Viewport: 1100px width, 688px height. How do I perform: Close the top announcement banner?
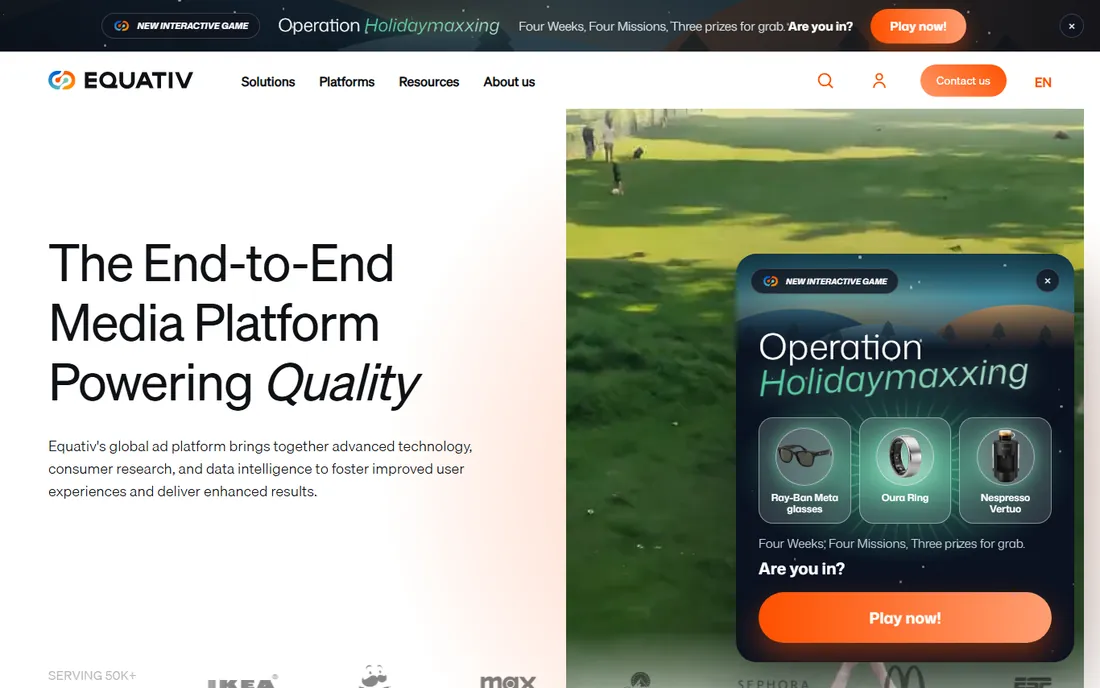[1071, 26]
